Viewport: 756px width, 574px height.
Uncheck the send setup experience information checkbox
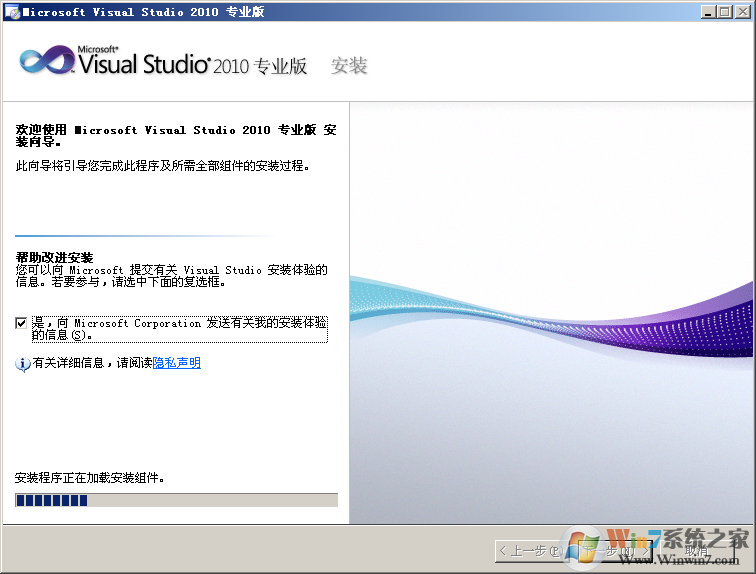tap(21, 323)
